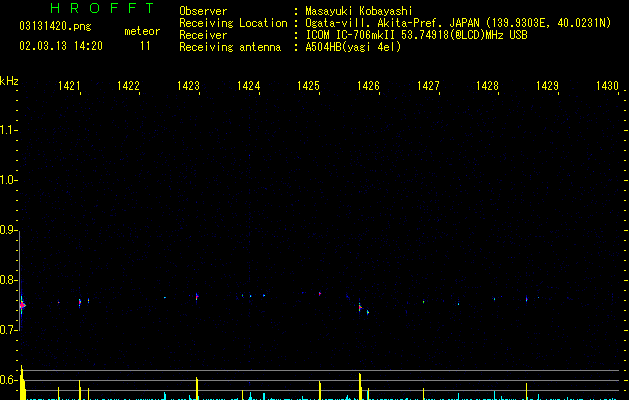
Task: Select the file name 03131420.png
Action: [55, 27]
